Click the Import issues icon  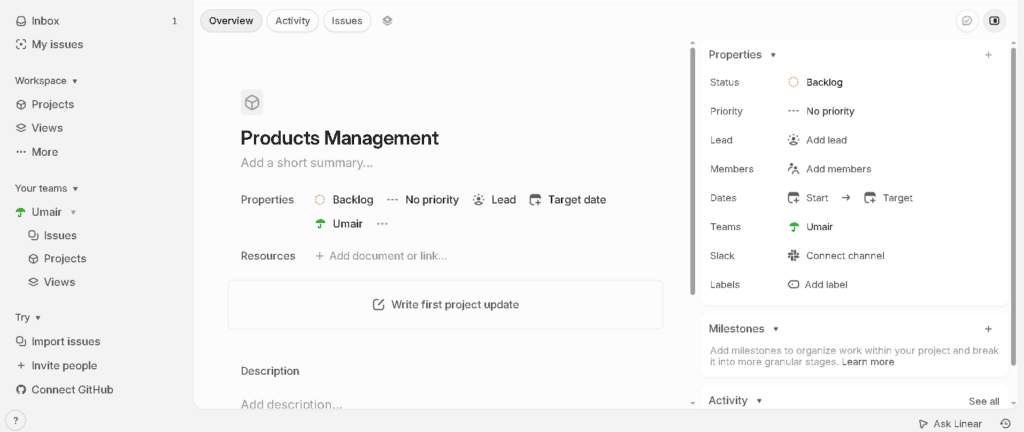pos(21,341)
